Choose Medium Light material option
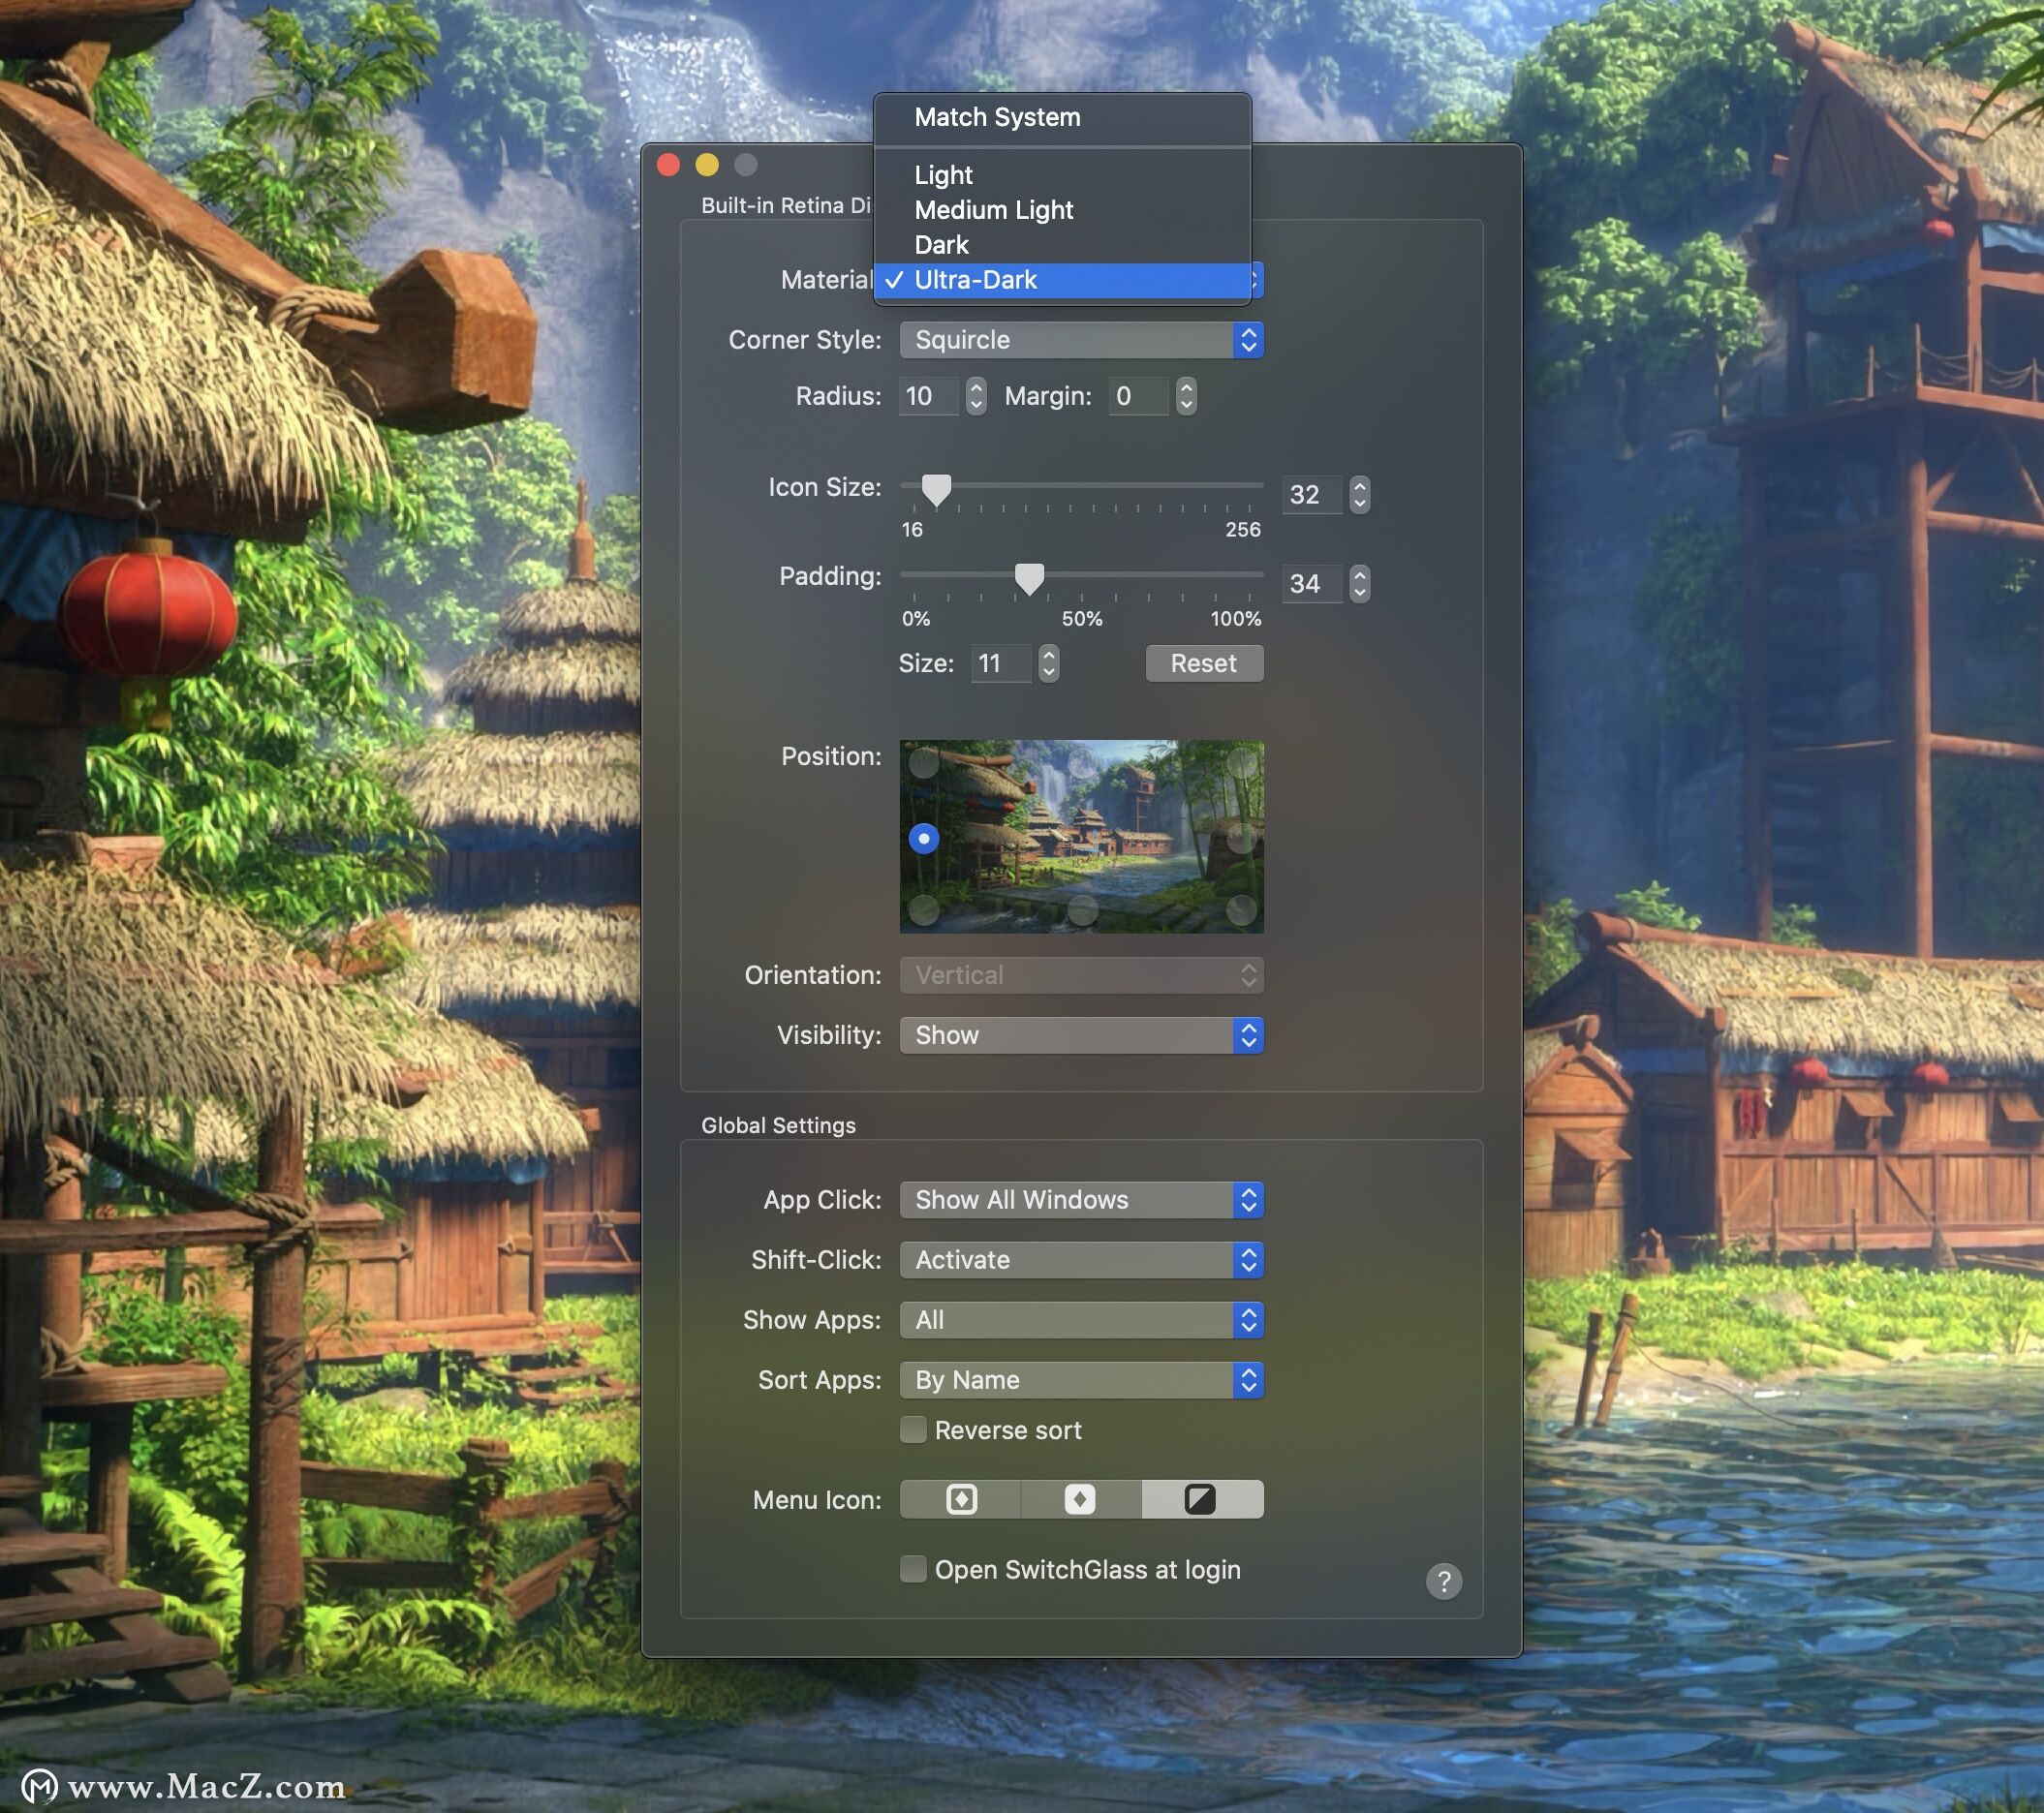The width and height of the screenshot is (2044, 1813). pos(1062,210)
